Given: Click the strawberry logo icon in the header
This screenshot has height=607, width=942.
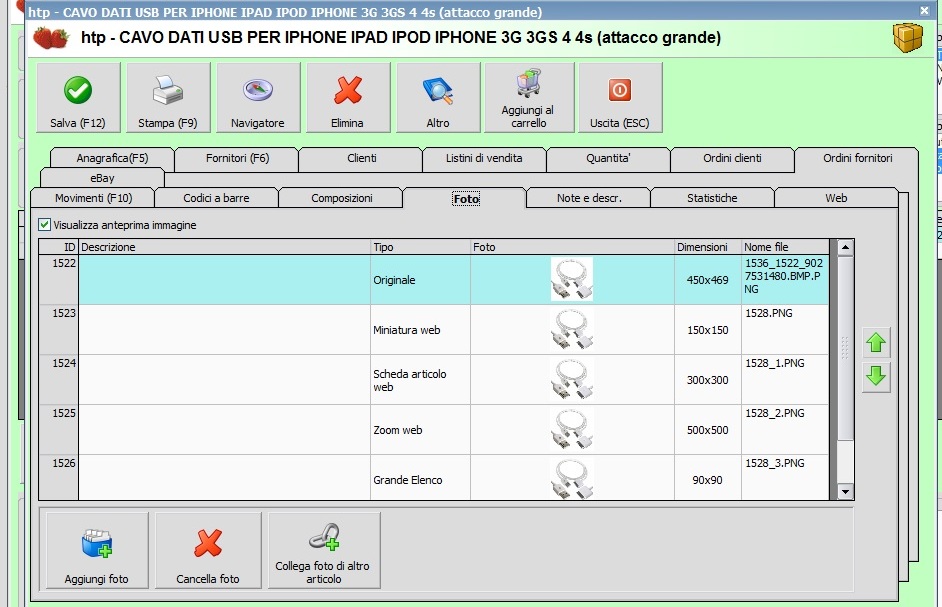Looking at the screenshot, I should (50, 38).
